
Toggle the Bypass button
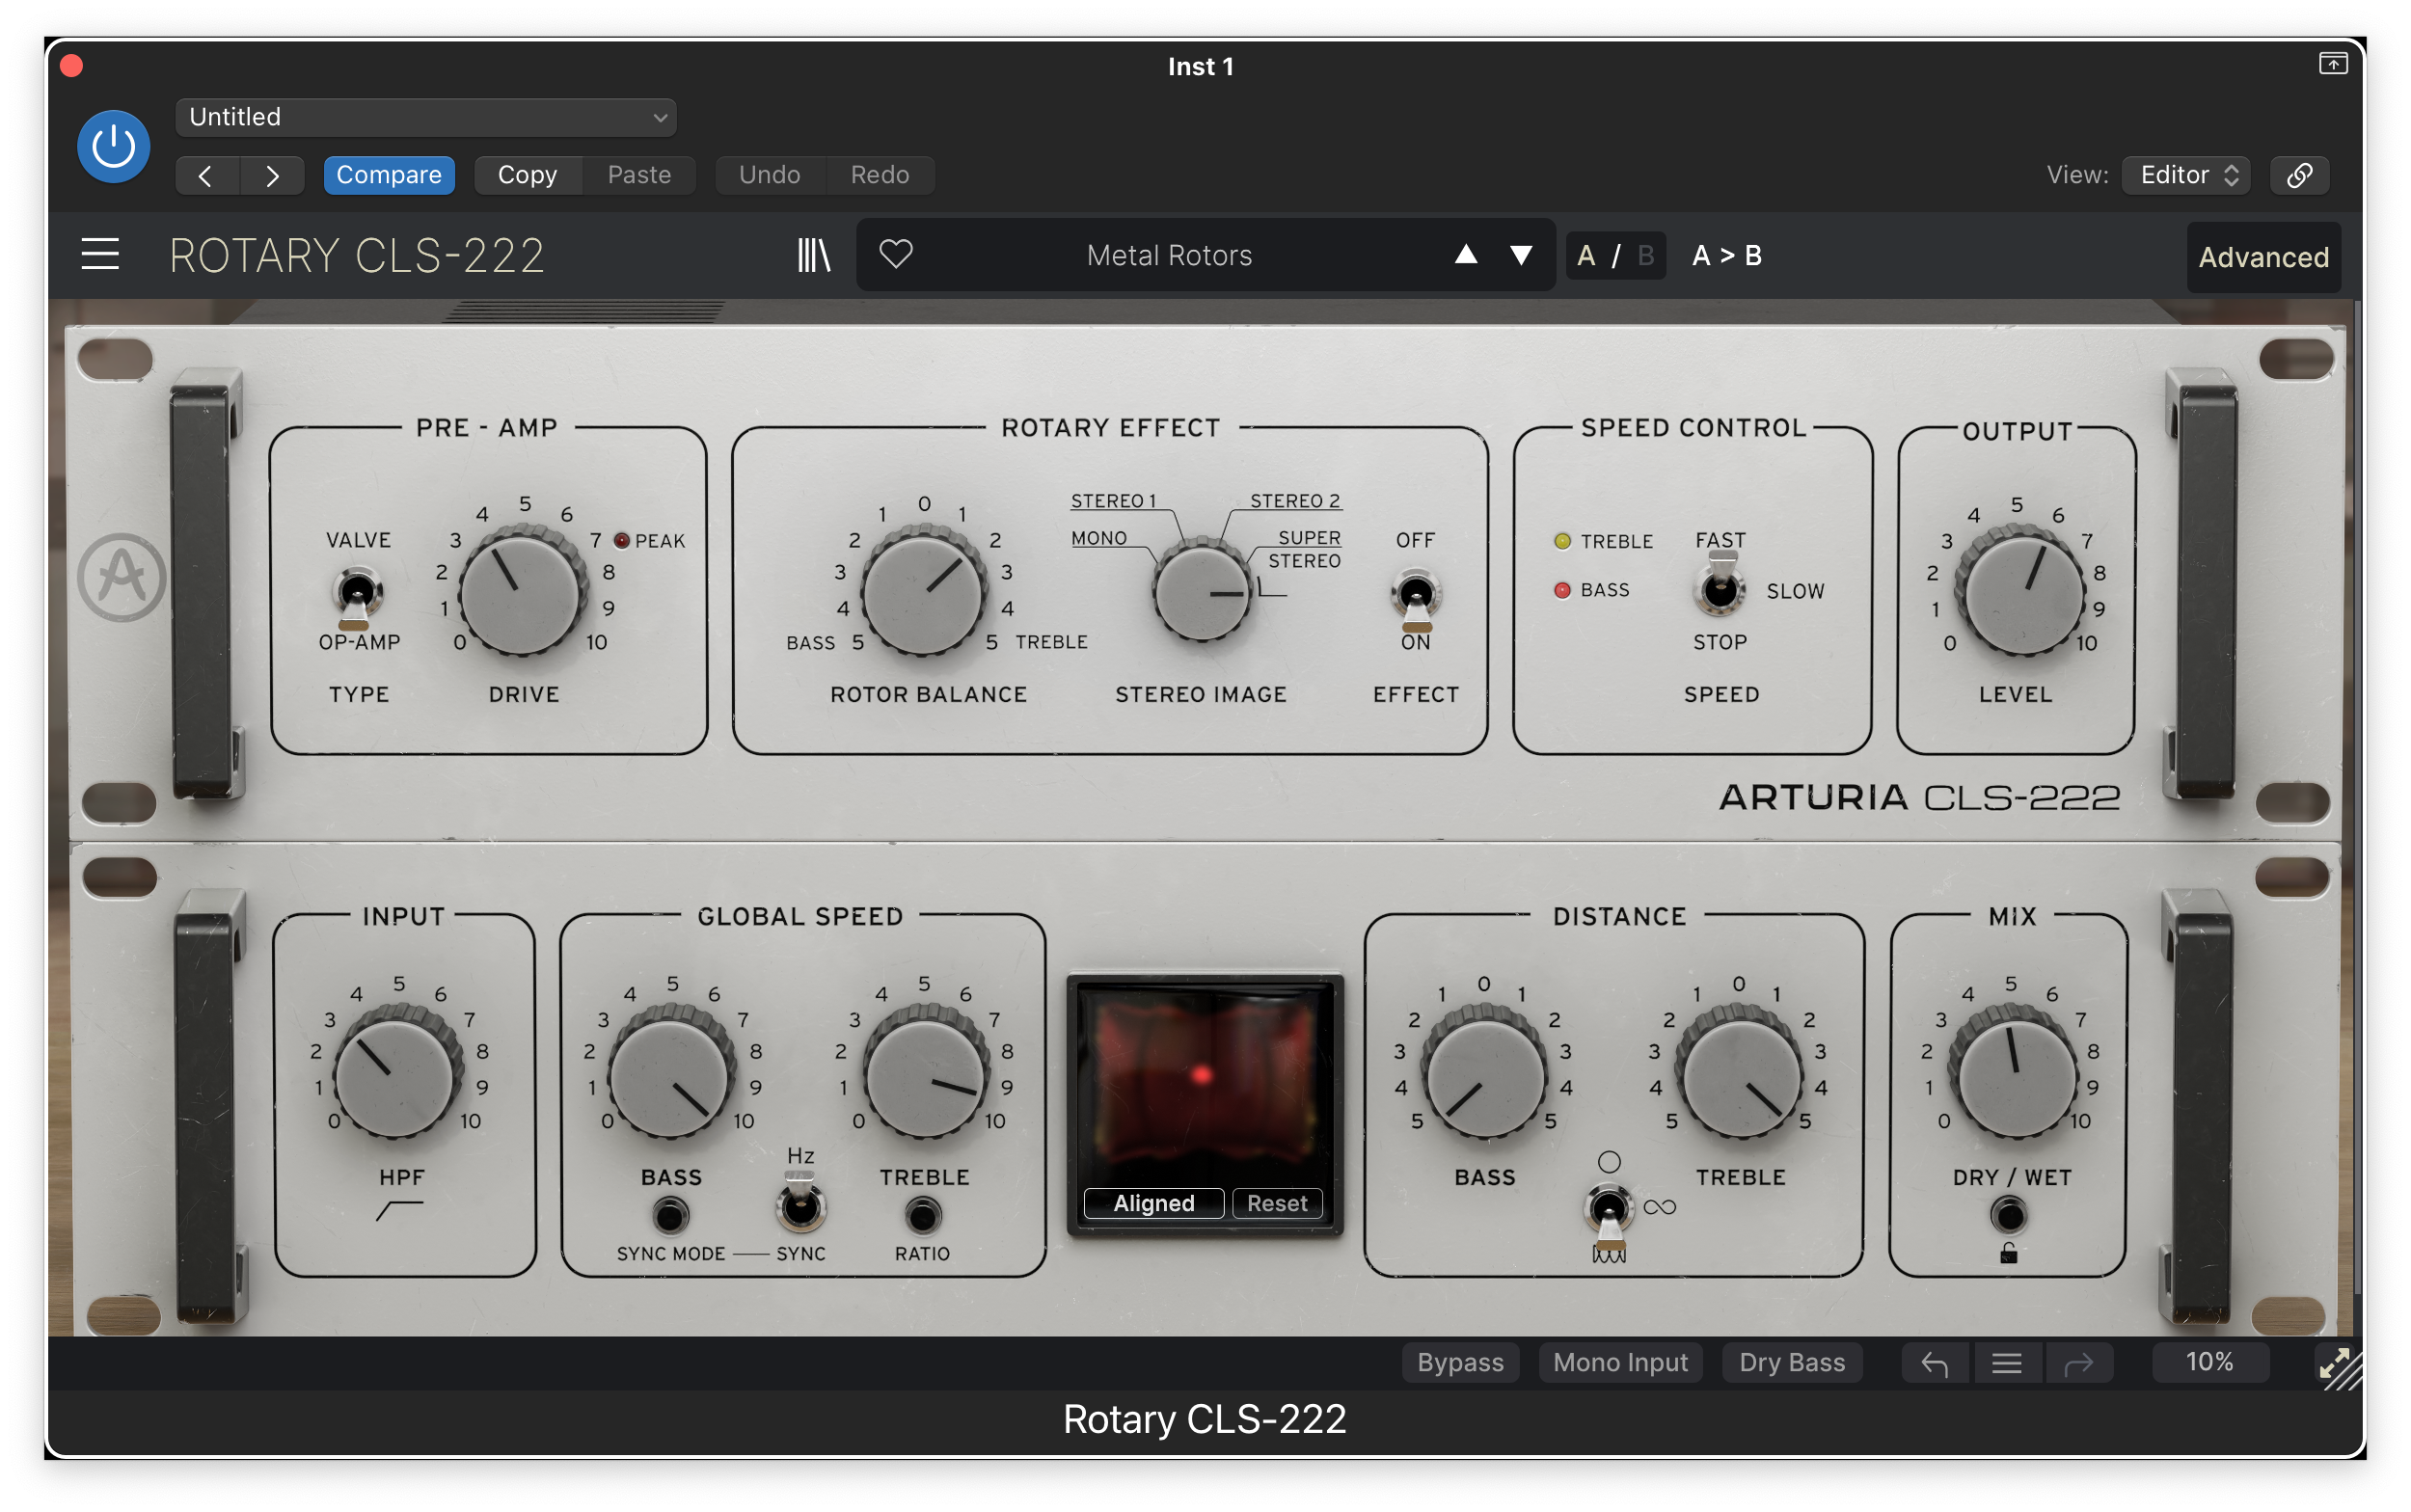[x=1460, y=1362]
